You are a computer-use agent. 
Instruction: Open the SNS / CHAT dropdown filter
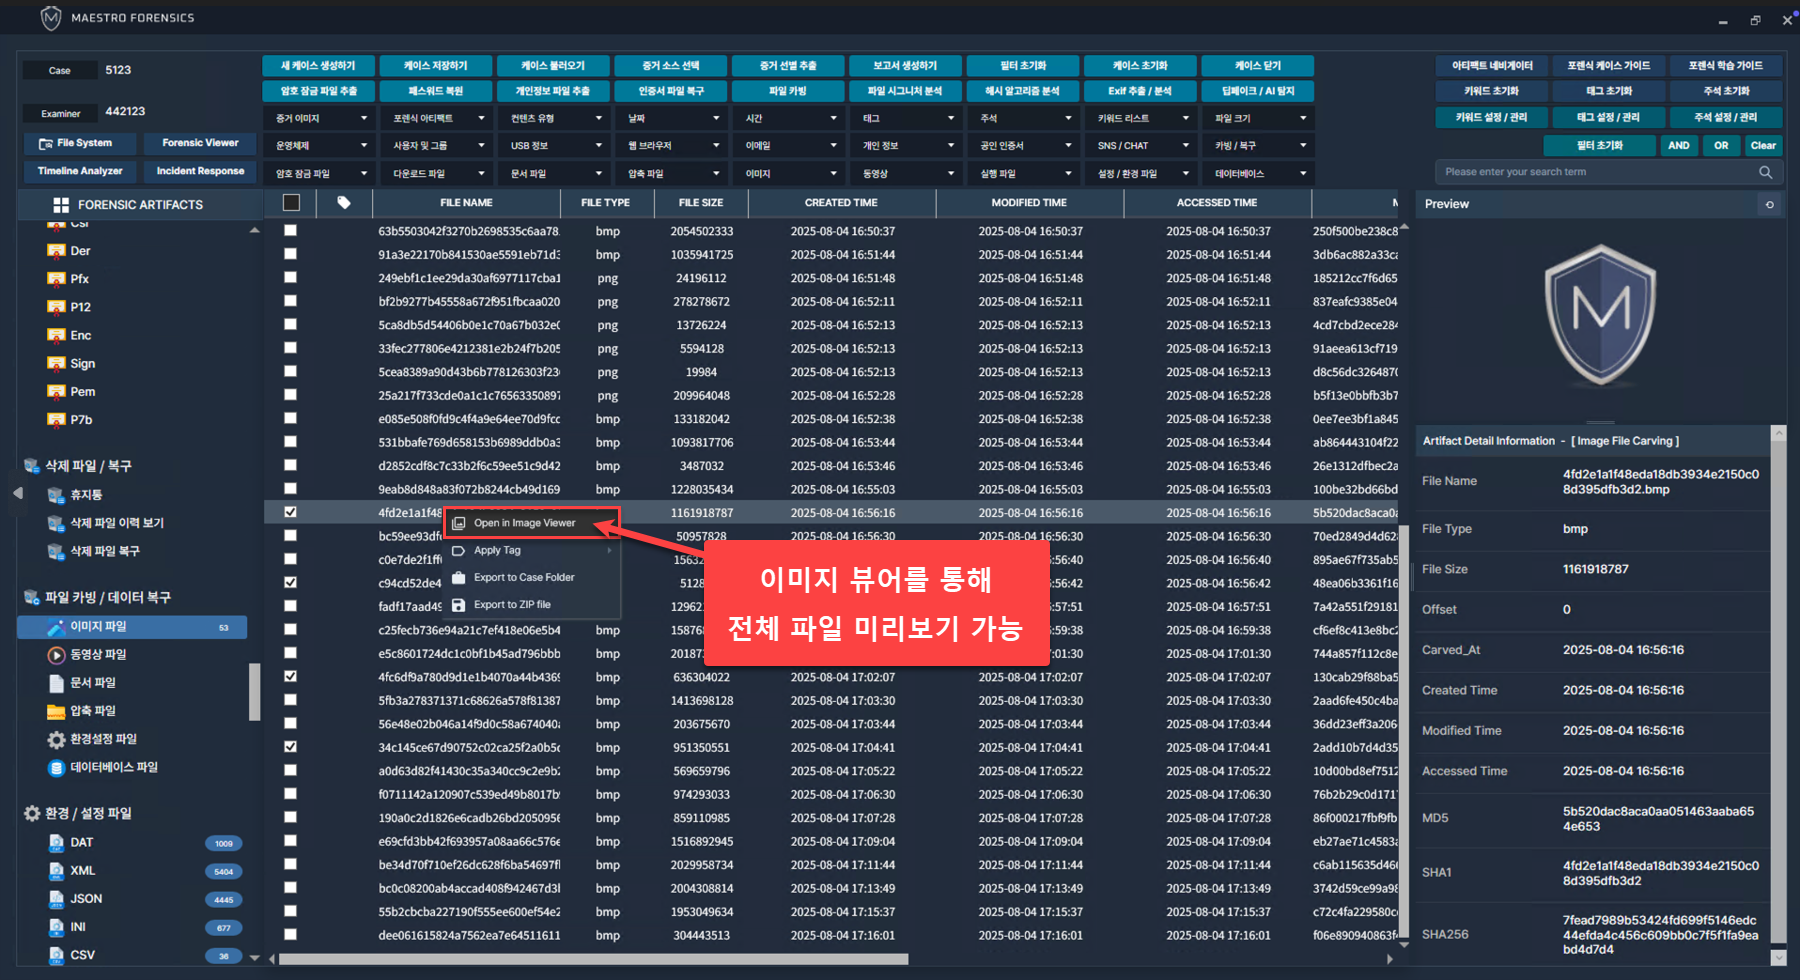point(1142,146)
